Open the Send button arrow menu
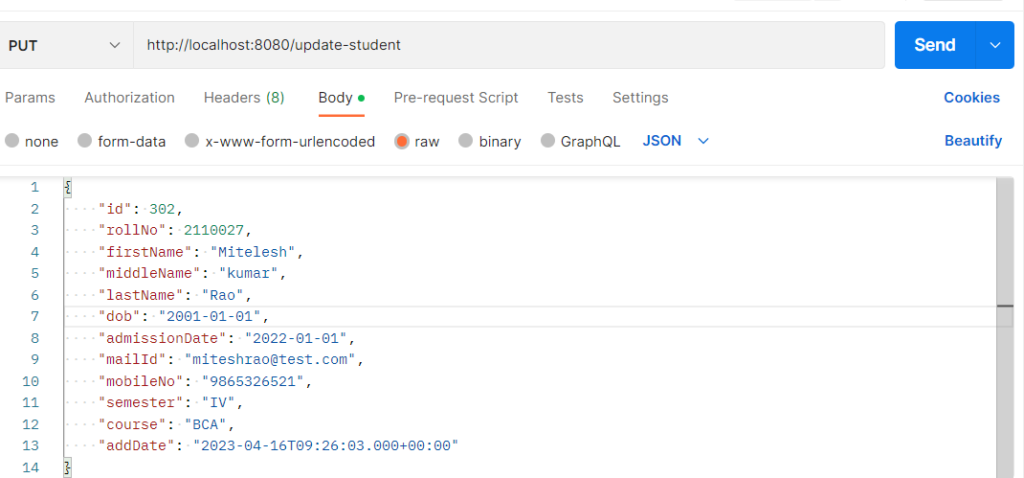 [995, 45]
